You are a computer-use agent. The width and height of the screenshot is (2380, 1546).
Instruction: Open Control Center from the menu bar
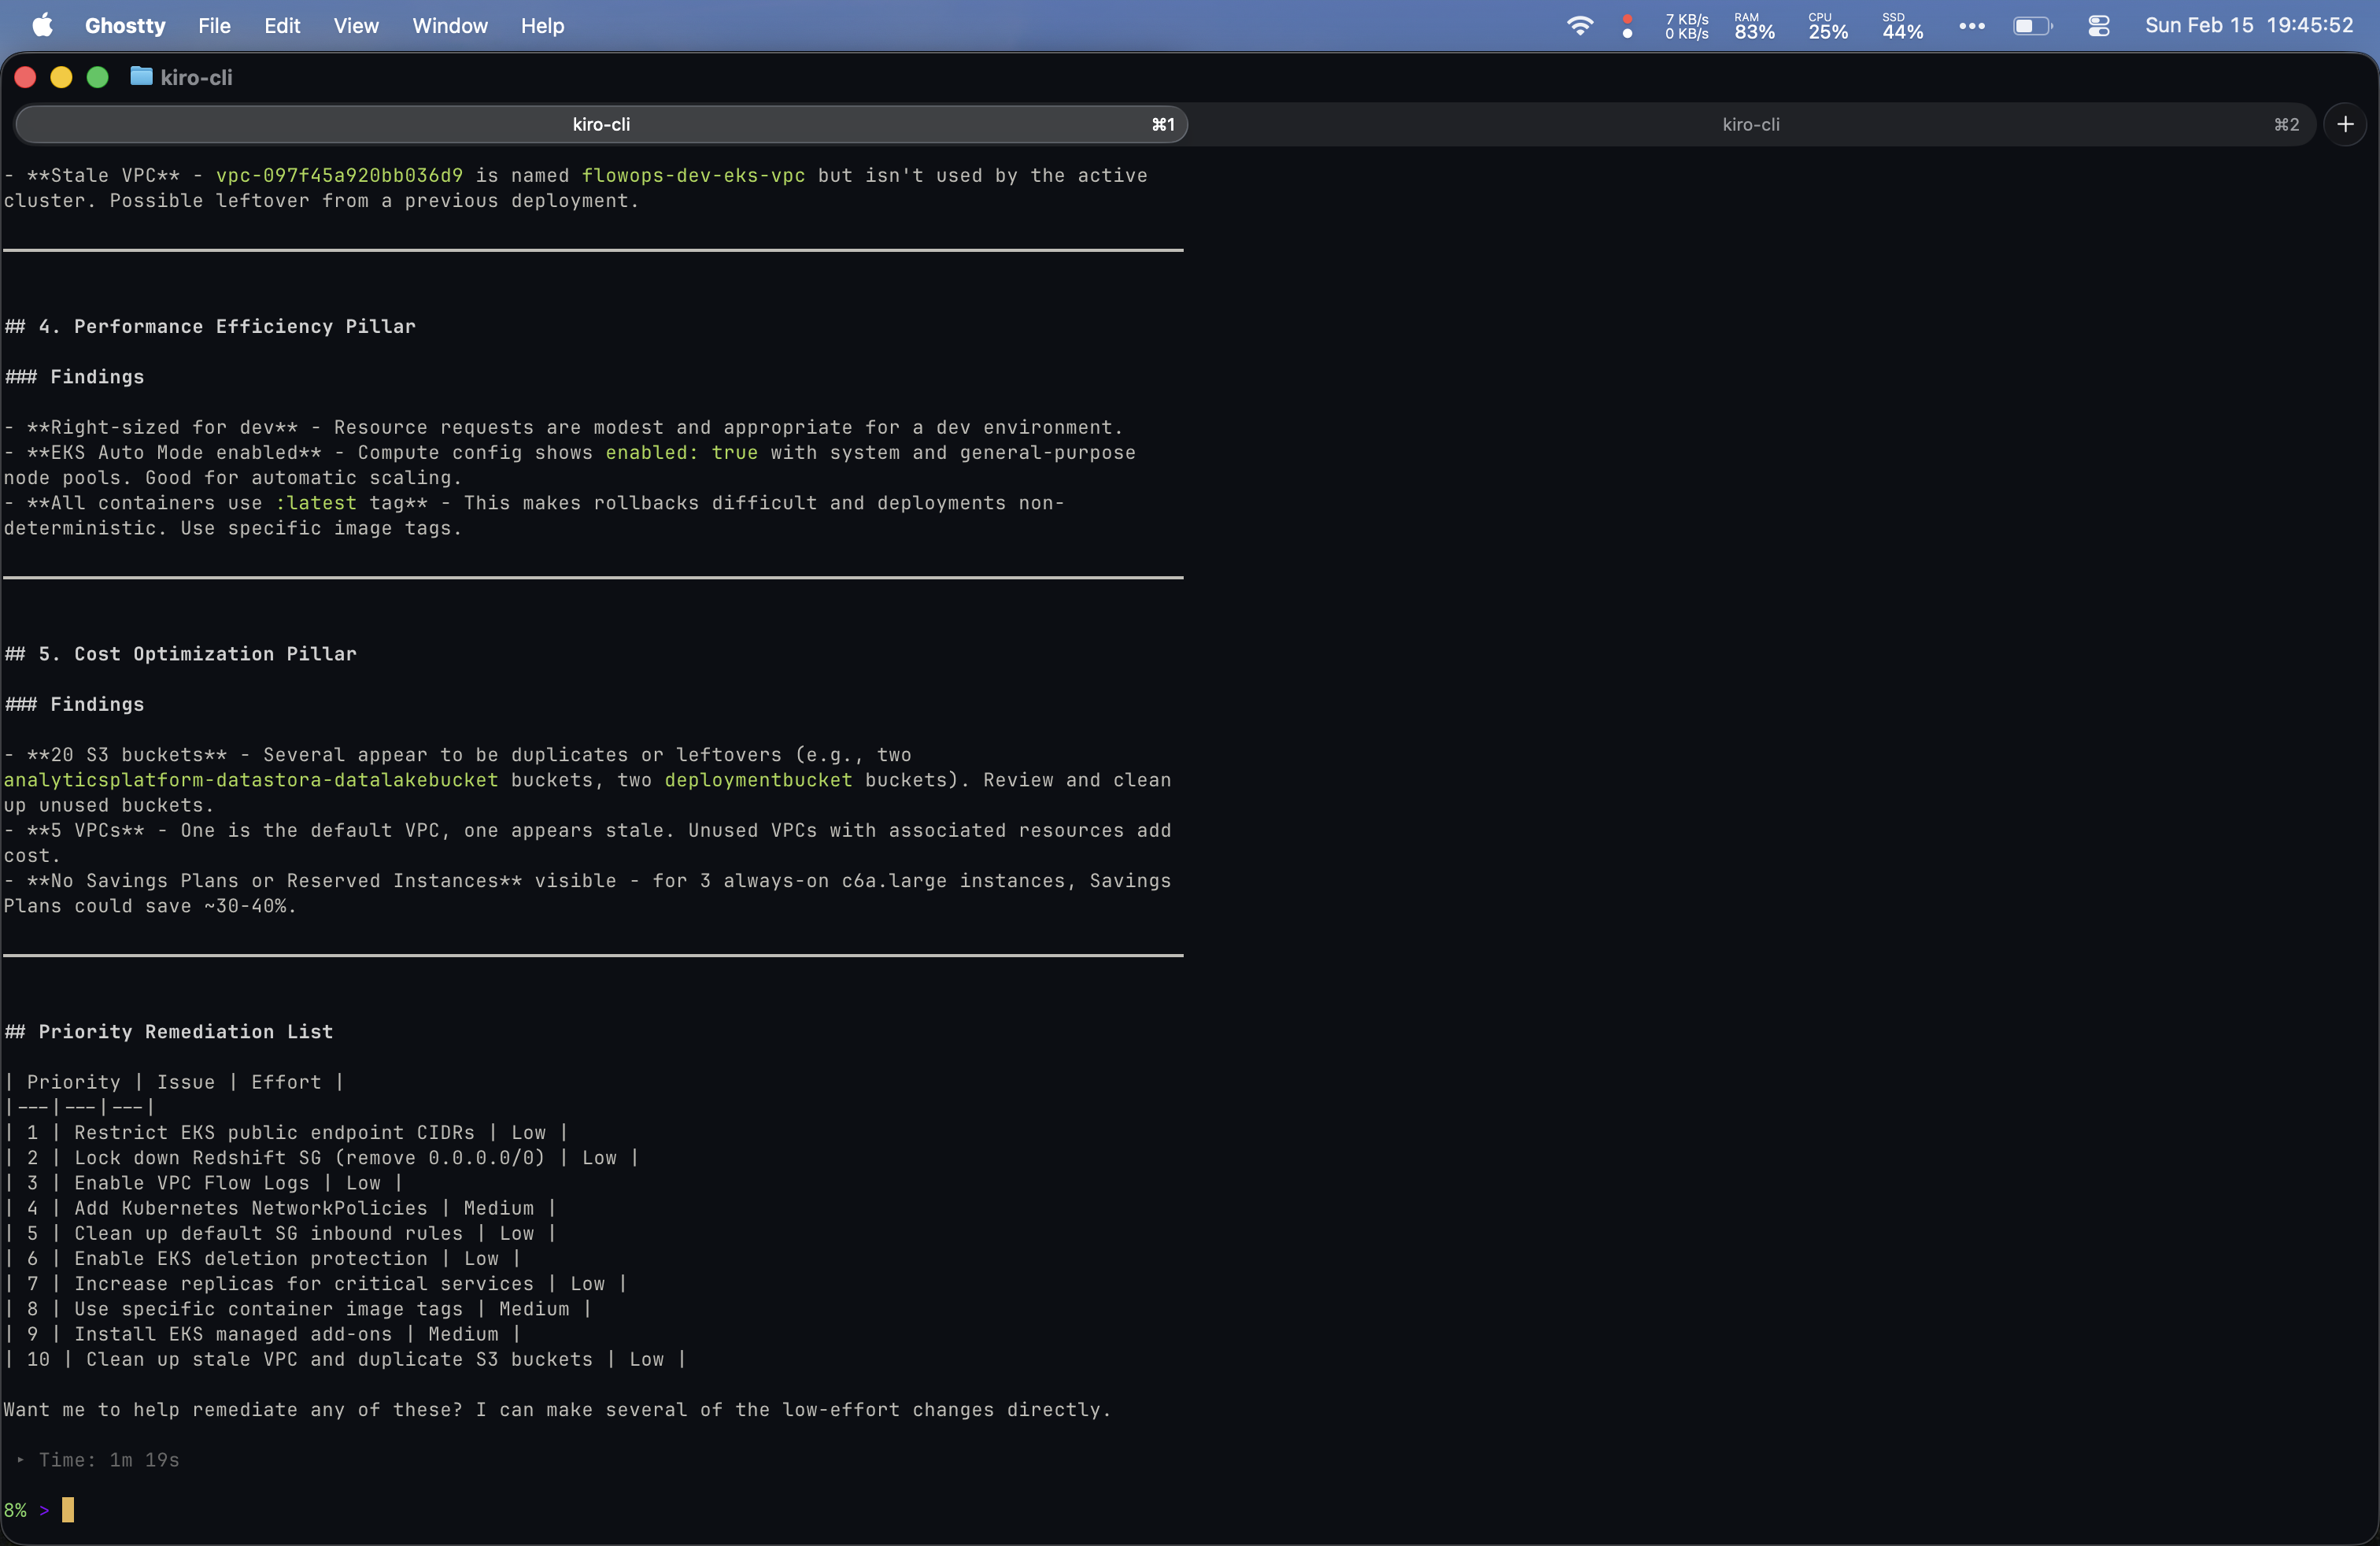[2099, 26]
